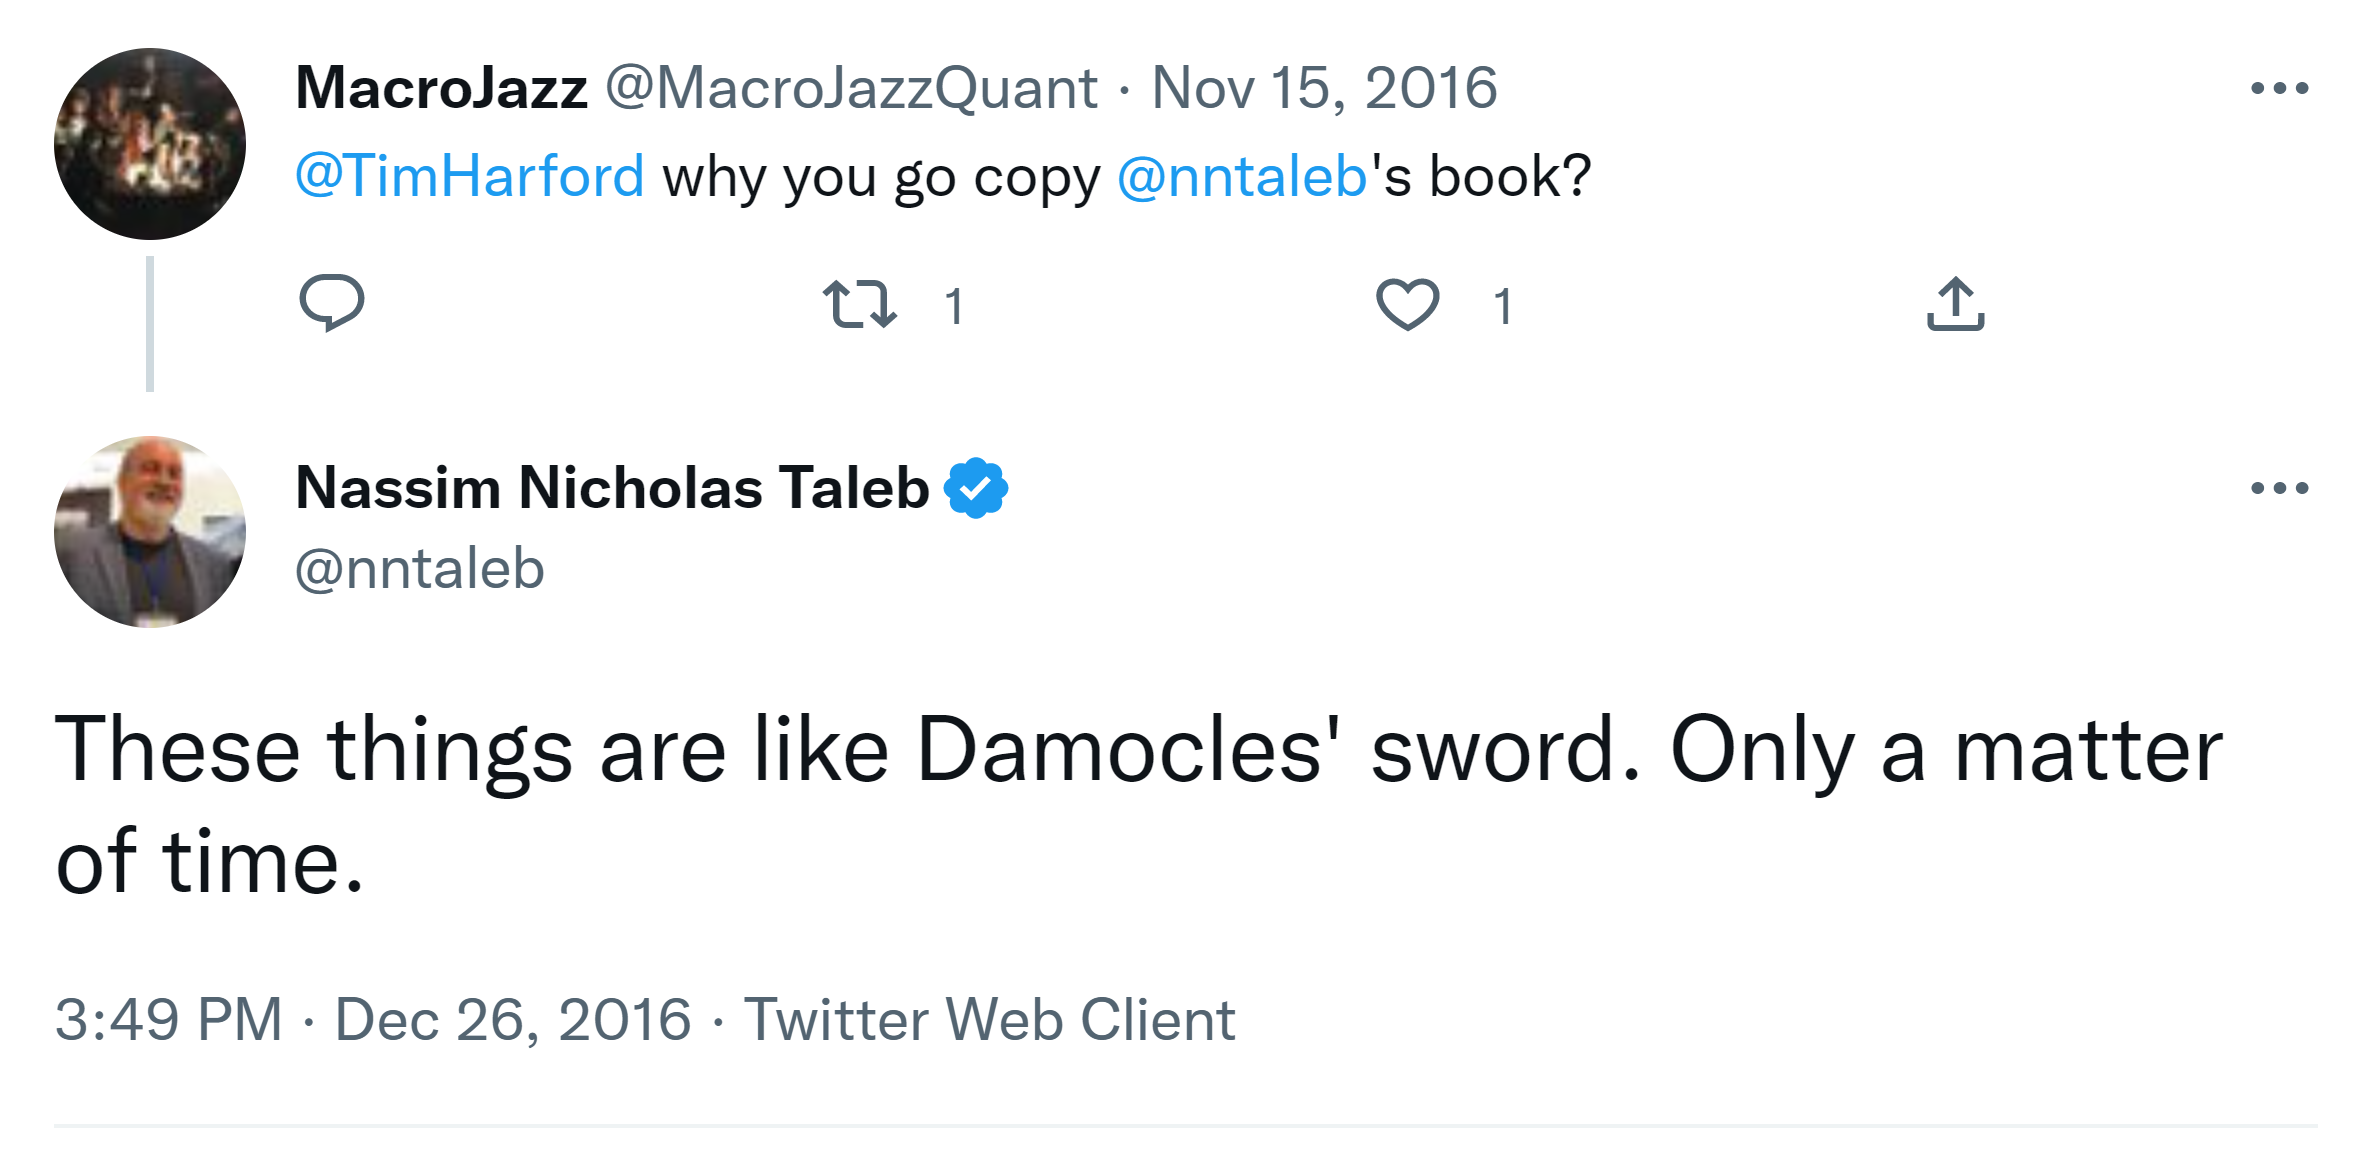
Task: Open the Nov 15, 2016 tweet date
Action: pyautogui.click(x=1324, y=88)
